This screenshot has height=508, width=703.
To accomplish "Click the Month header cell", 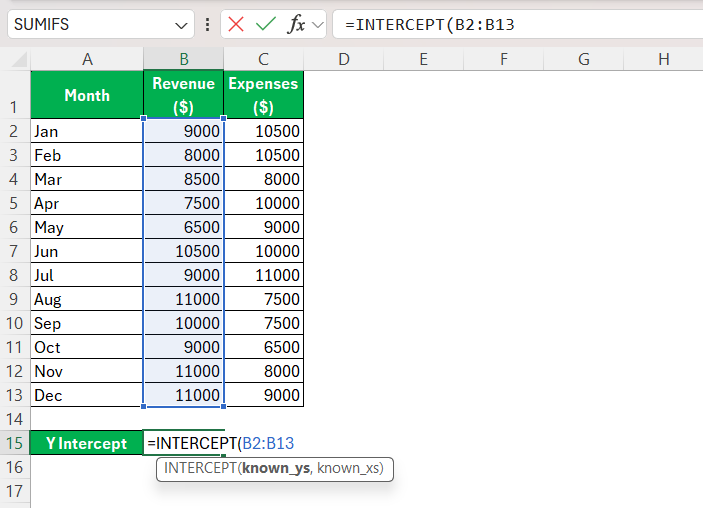I will [x=87, y=95].
